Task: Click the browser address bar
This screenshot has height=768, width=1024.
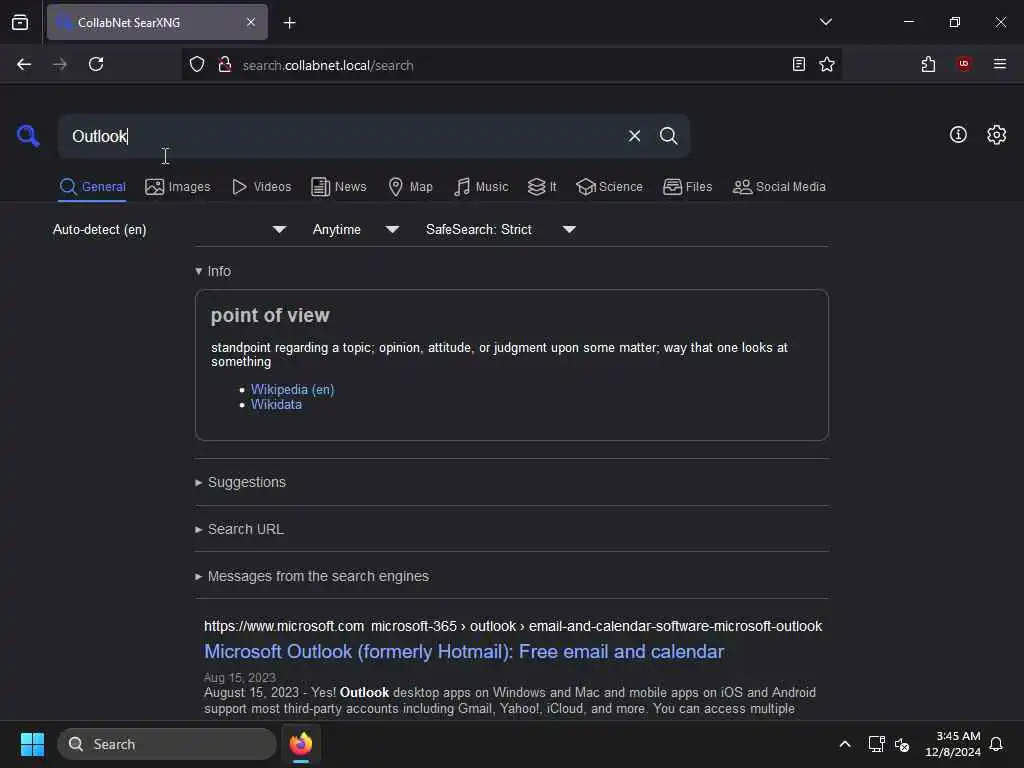Action: click(x=511, y=65)
